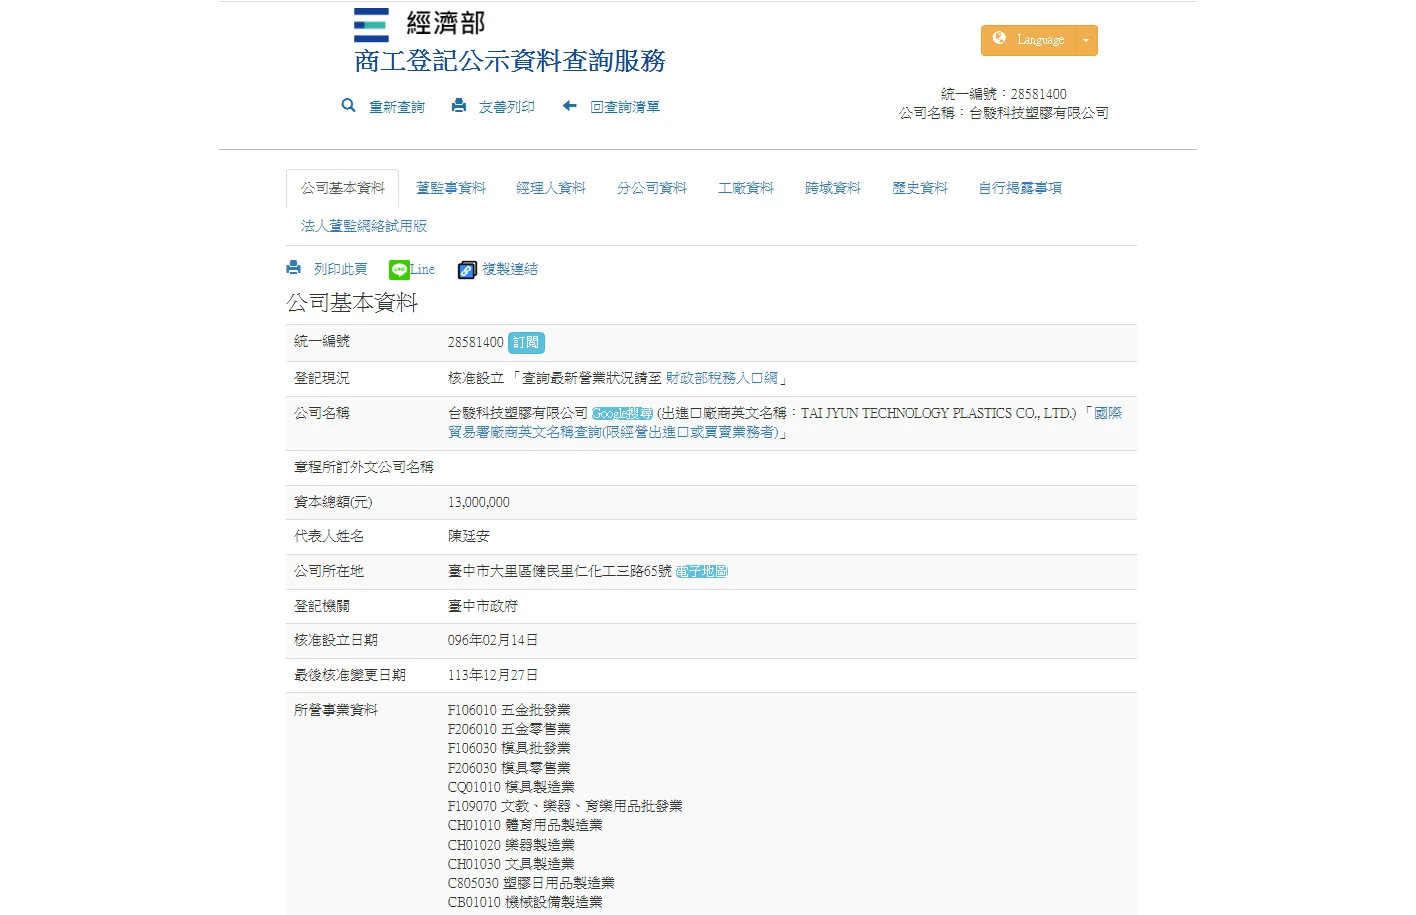Open the 法人董監網絡試用版 tab
Screen dimensions: 1416x915
(364, 226)
